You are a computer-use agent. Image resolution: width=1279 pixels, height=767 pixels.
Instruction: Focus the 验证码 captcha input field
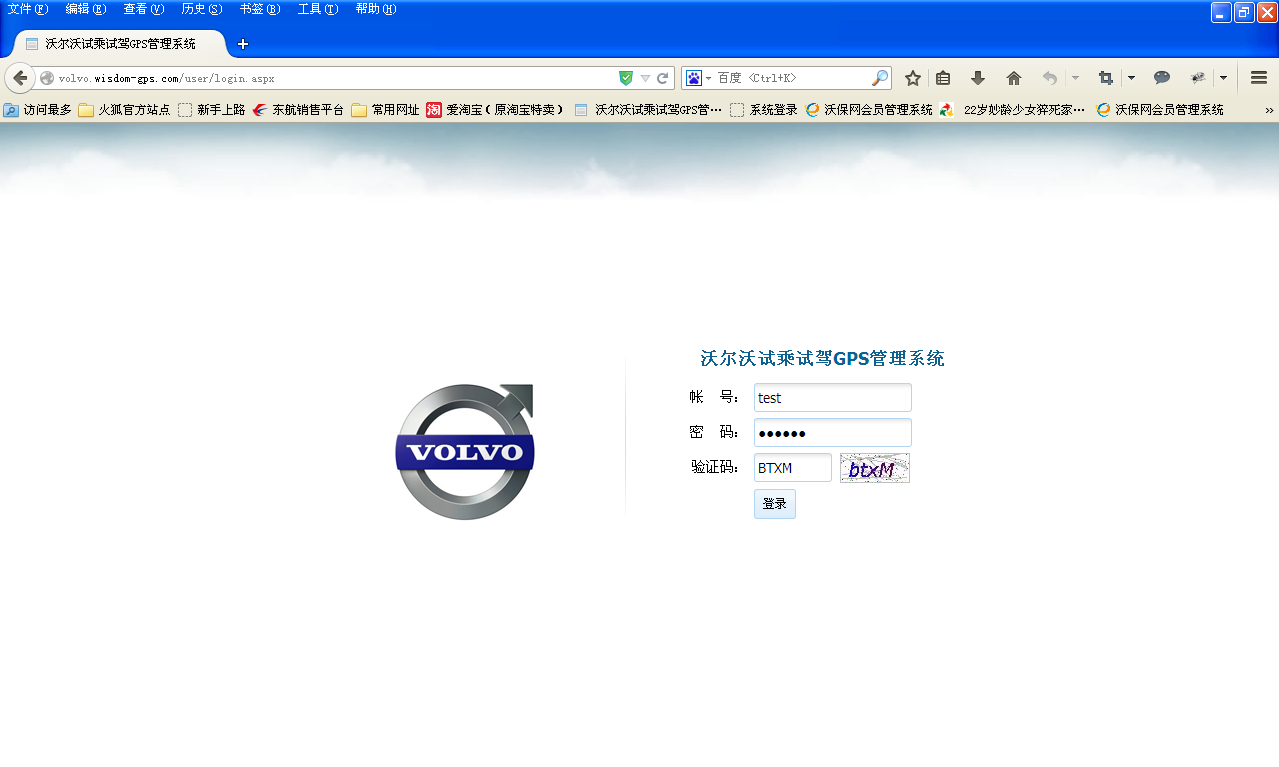793,468
